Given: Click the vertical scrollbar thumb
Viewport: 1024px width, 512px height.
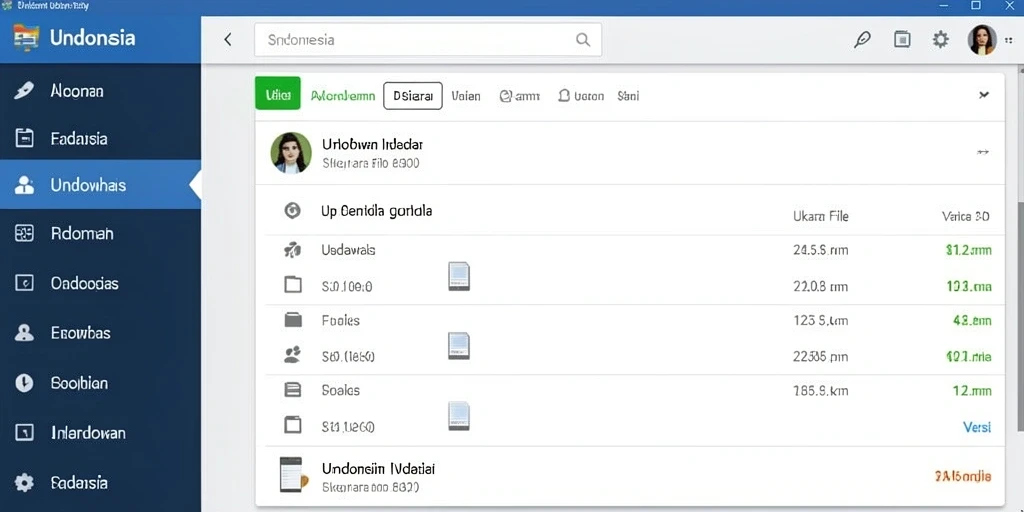Looking at the screenshot, I should 1020,315.
